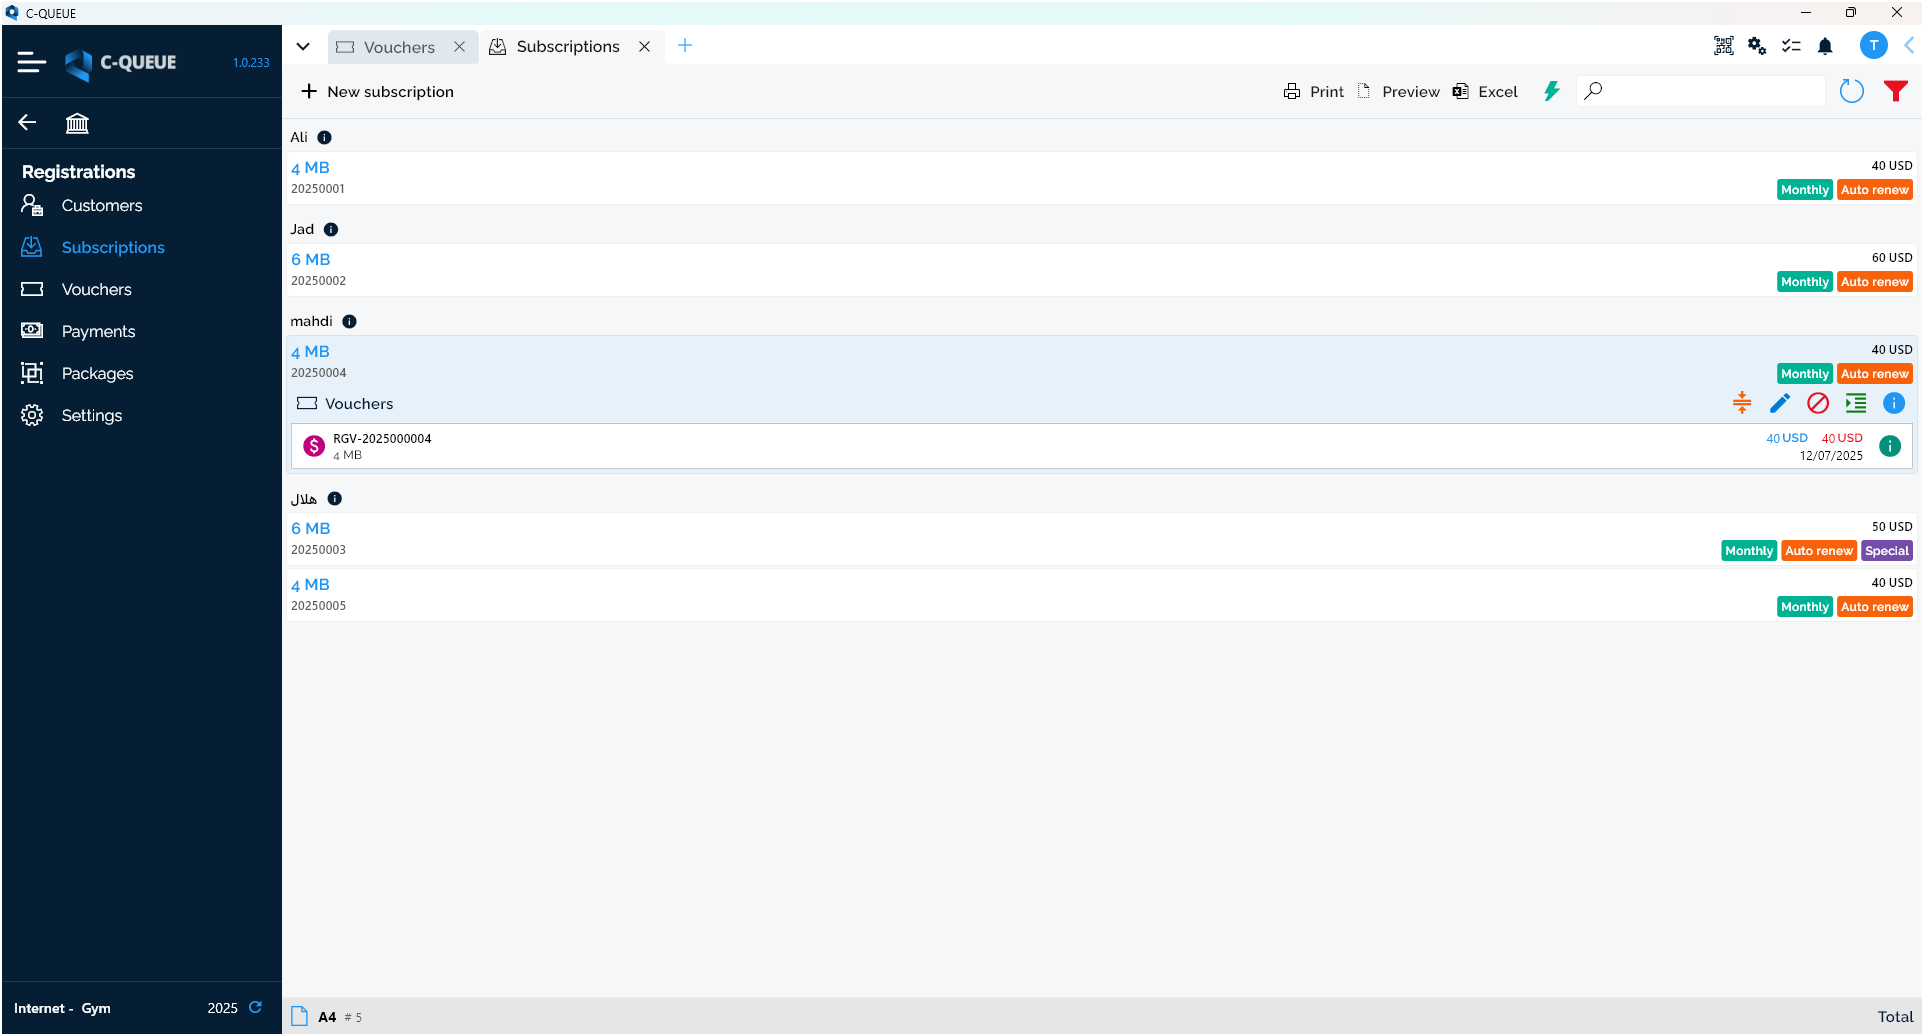Click the red filter funnel icon
Screen dimensions: 1924x1036
click(x=1895, y=91)
